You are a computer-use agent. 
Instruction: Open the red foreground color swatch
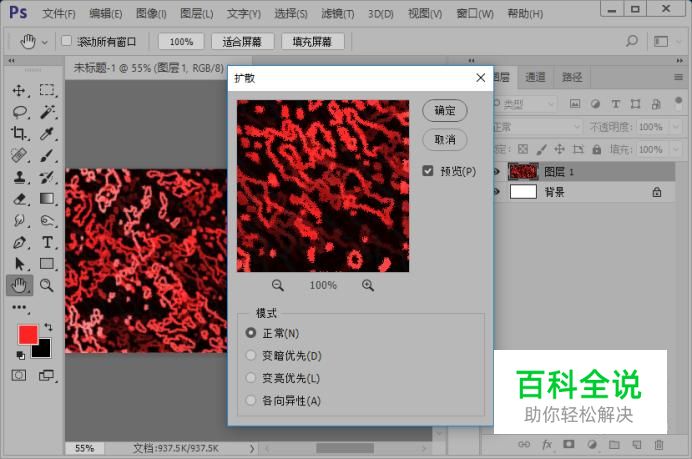tap(27, 334)
